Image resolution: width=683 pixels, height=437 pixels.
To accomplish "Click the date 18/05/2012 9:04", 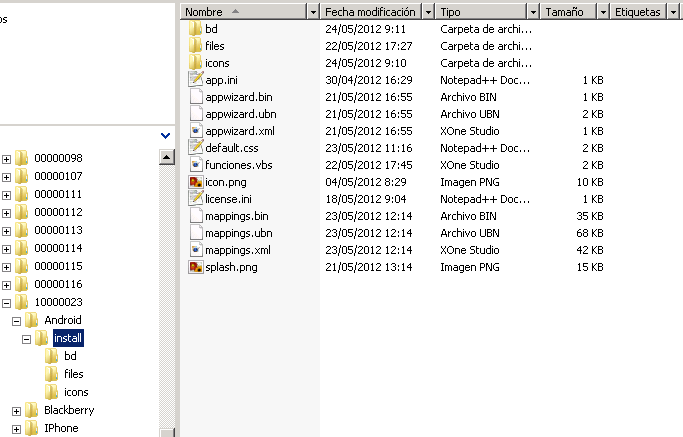I will point(366,199).
